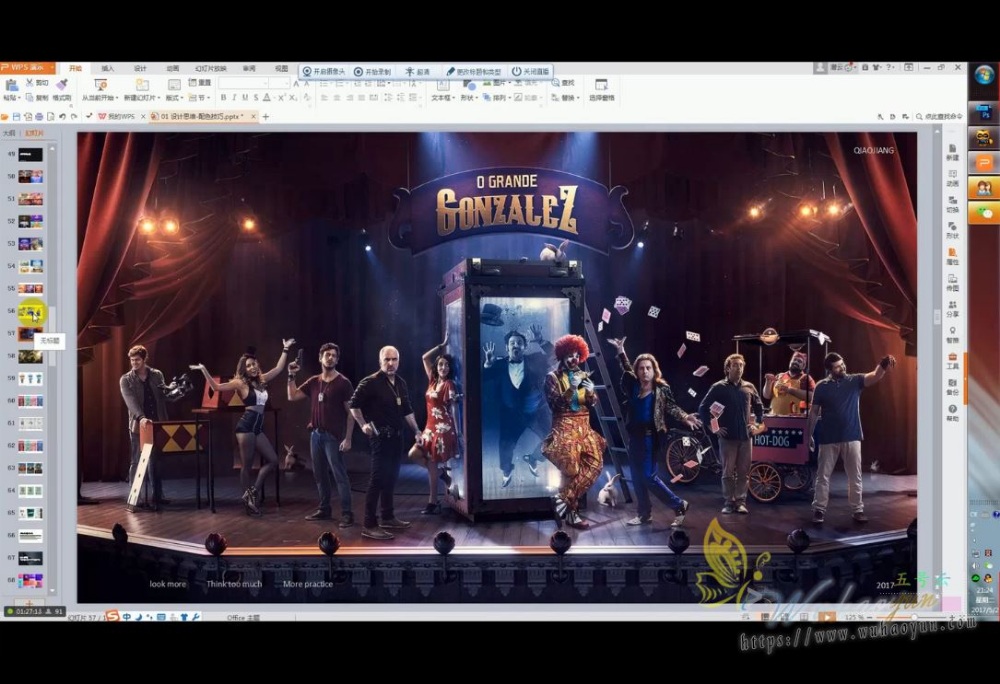Click the Save icon in quick access toolbar

(x=17, y=117)
